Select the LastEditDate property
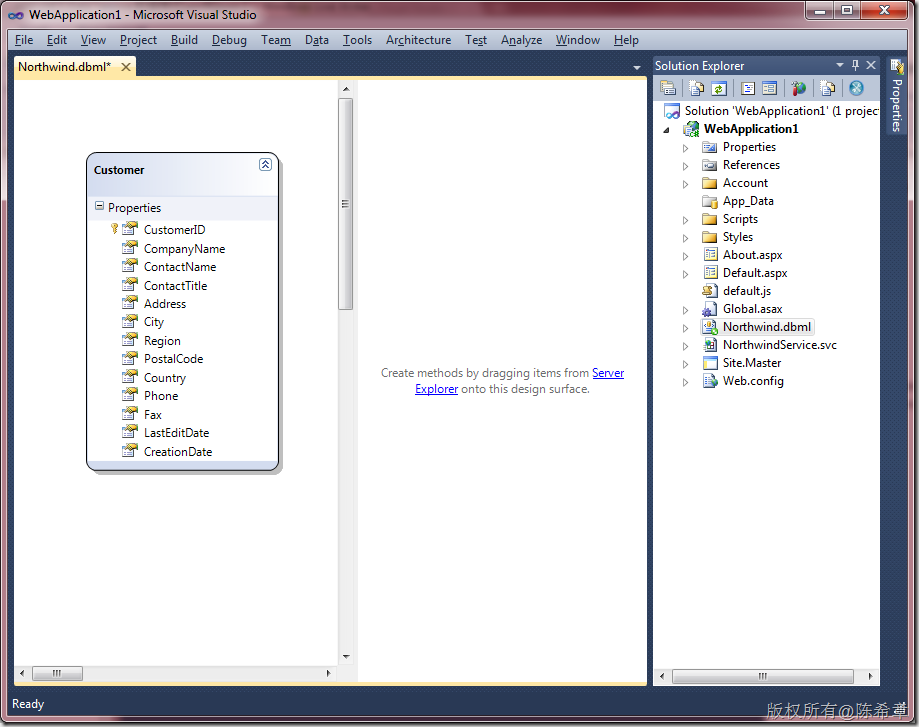The image size is (919, 727). [x=176, y=433]
